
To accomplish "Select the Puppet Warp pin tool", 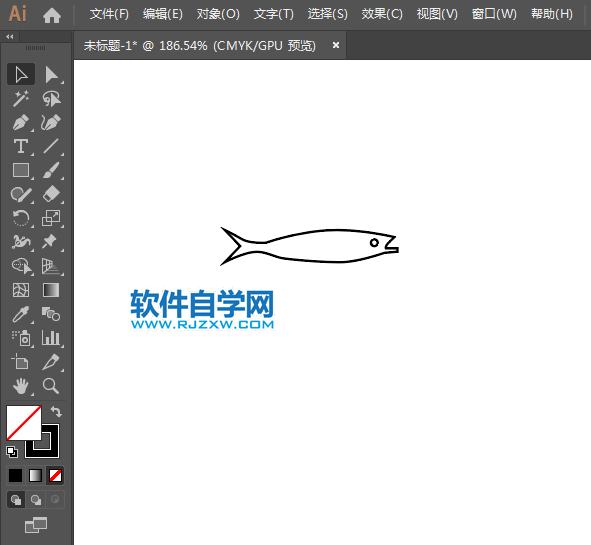I will coord(51,242).
